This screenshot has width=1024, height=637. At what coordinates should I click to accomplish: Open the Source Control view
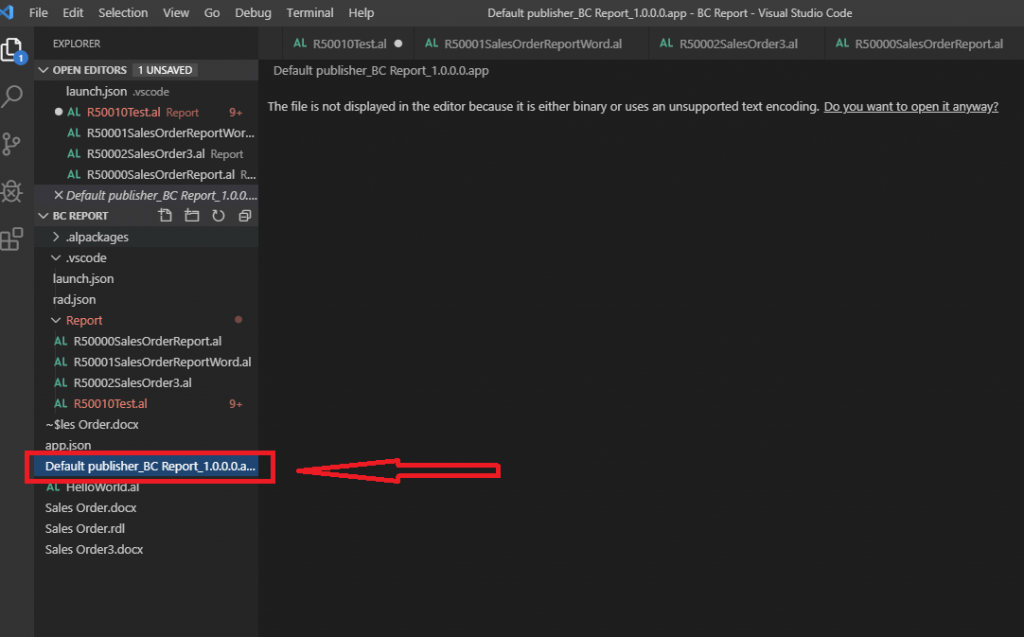coord(13,145)
